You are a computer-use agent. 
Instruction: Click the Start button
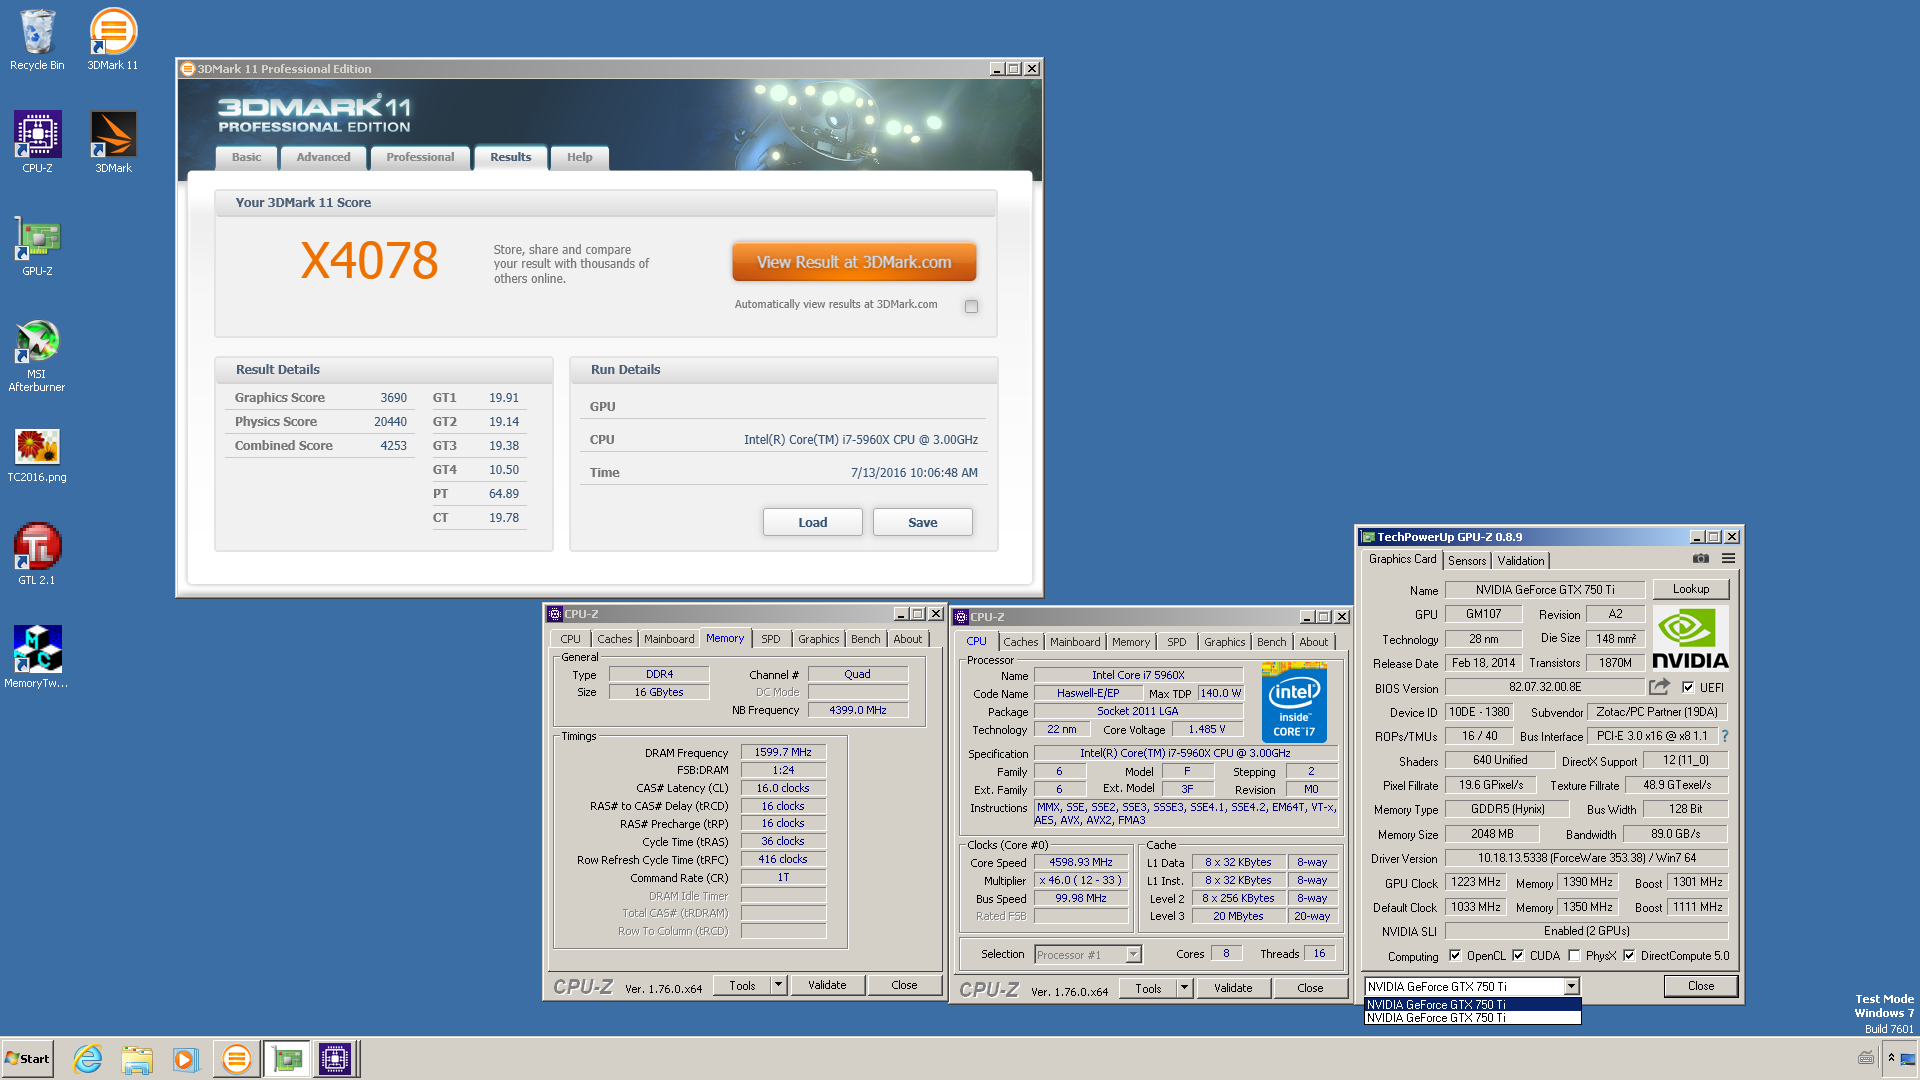27,1059
